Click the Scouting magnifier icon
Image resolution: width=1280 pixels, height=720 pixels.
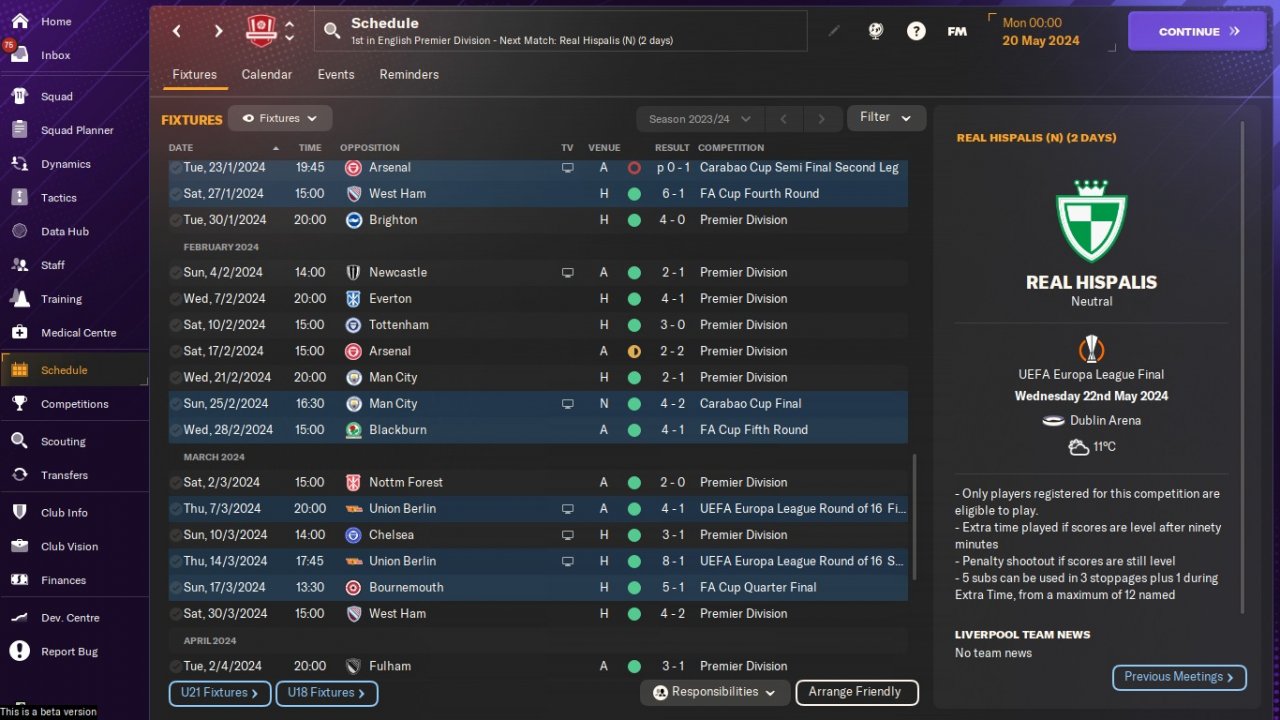pos(19,441)
